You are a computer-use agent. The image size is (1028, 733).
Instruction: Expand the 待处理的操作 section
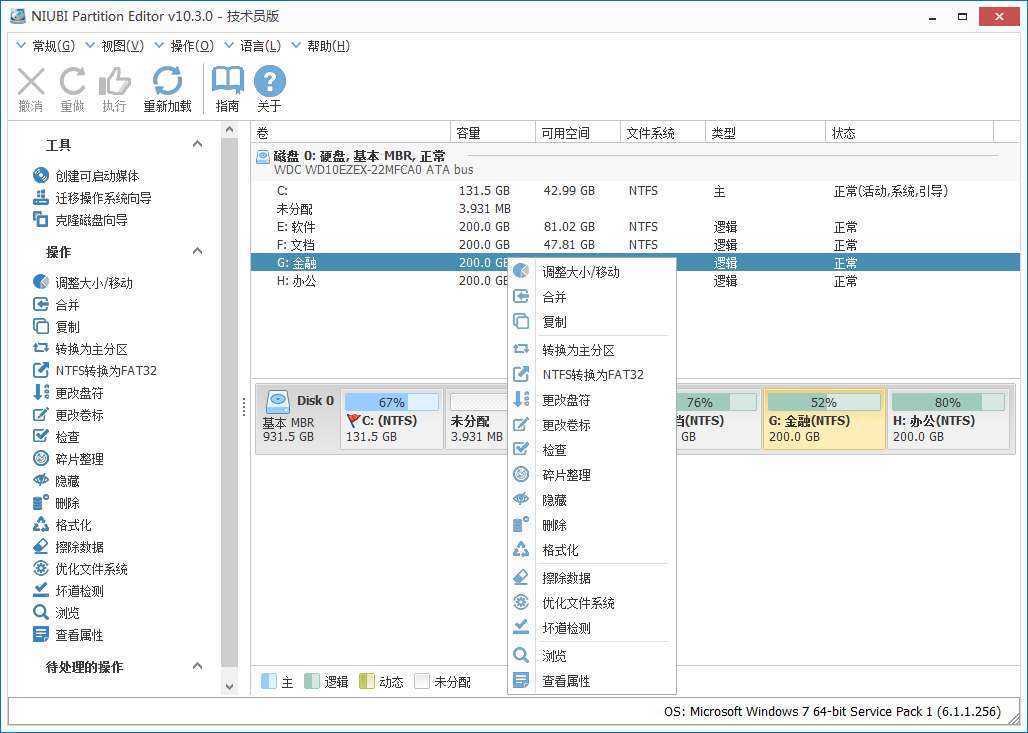(197, 667)
